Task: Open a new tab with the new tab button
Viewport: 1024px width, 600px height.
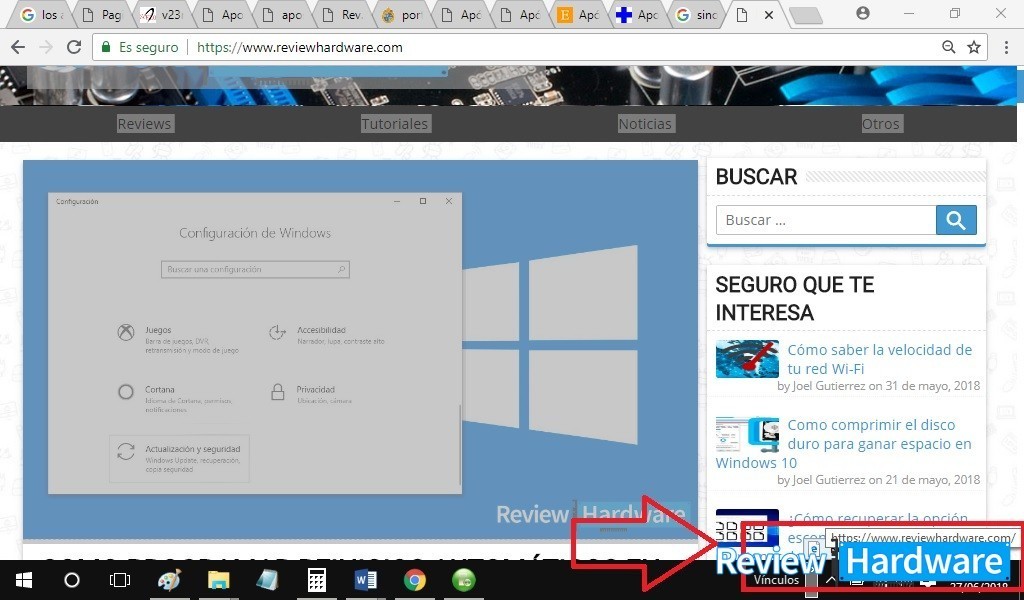Action: 805,16
